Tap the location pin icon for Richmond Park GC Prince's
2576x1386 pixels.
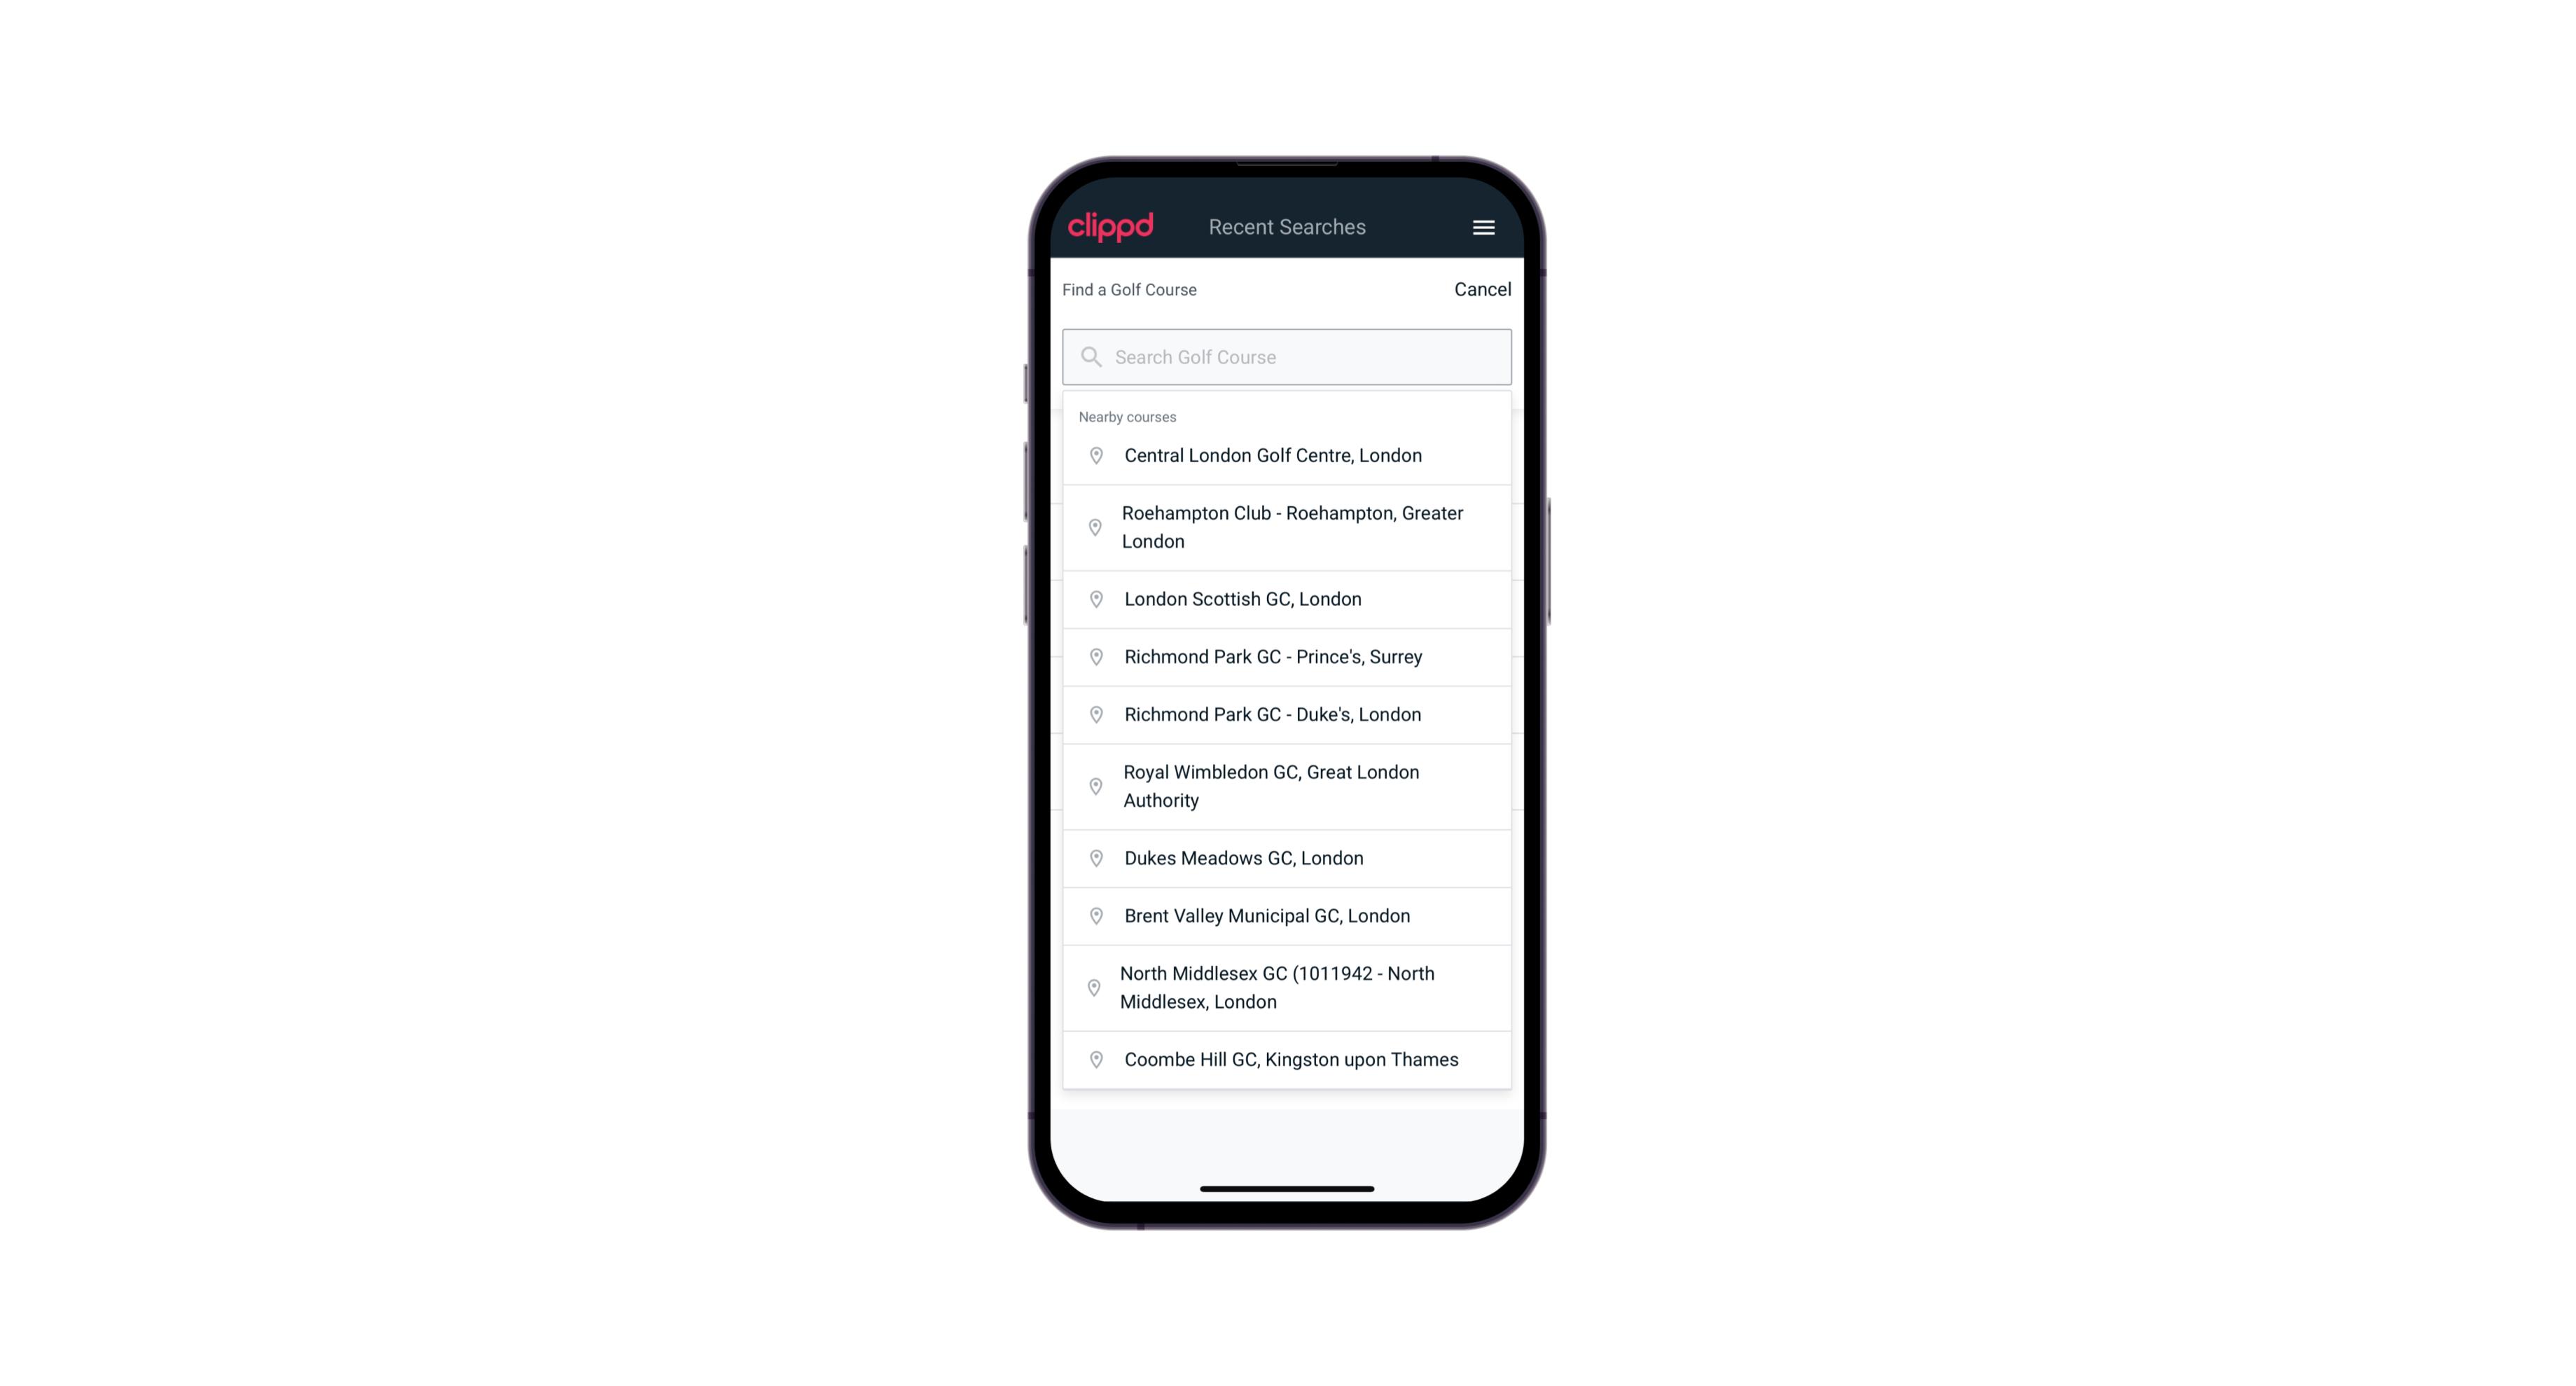1093,657
